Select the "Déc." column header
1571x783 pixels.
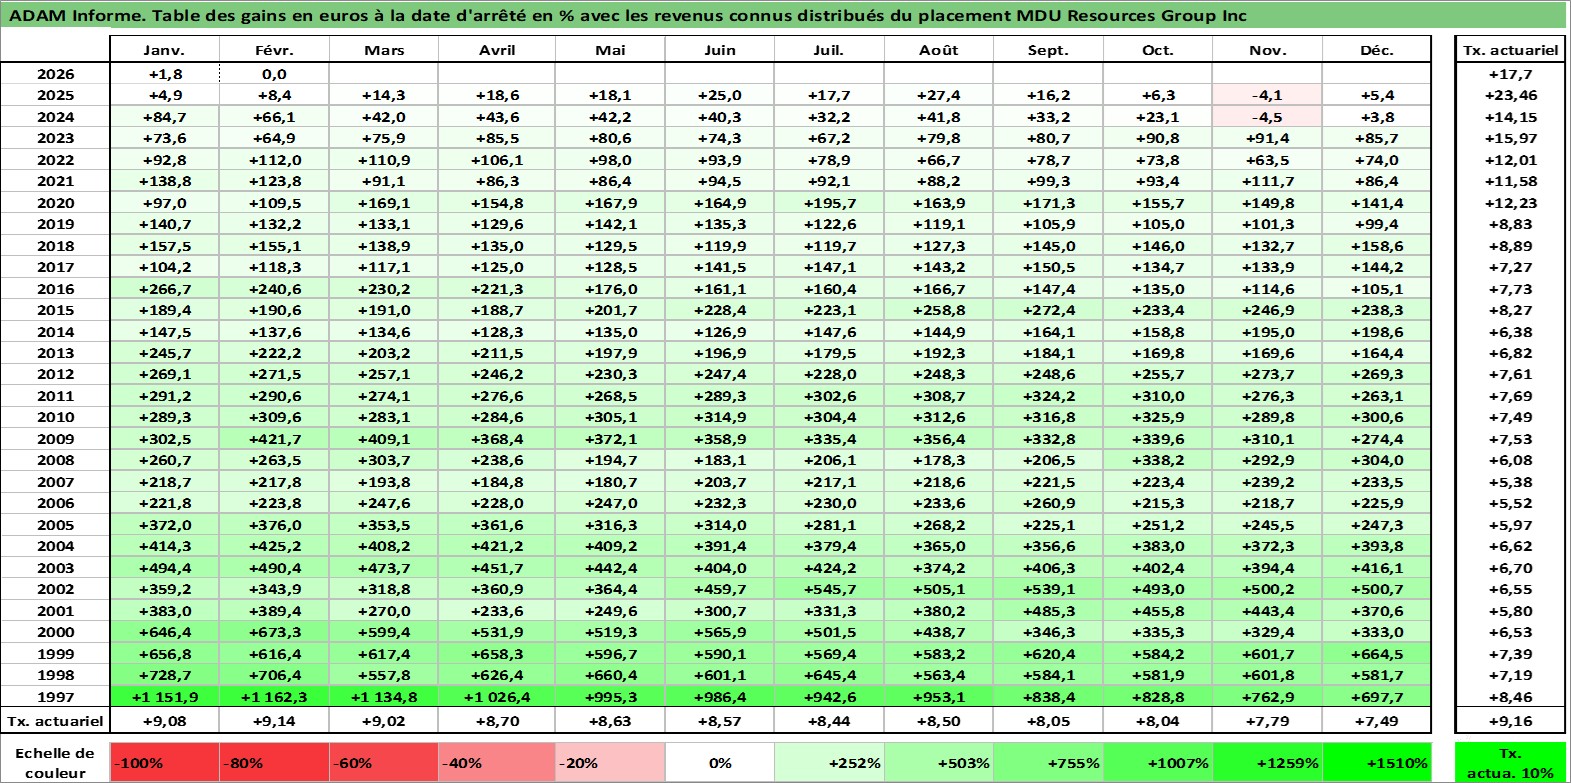coord(1377,50)
